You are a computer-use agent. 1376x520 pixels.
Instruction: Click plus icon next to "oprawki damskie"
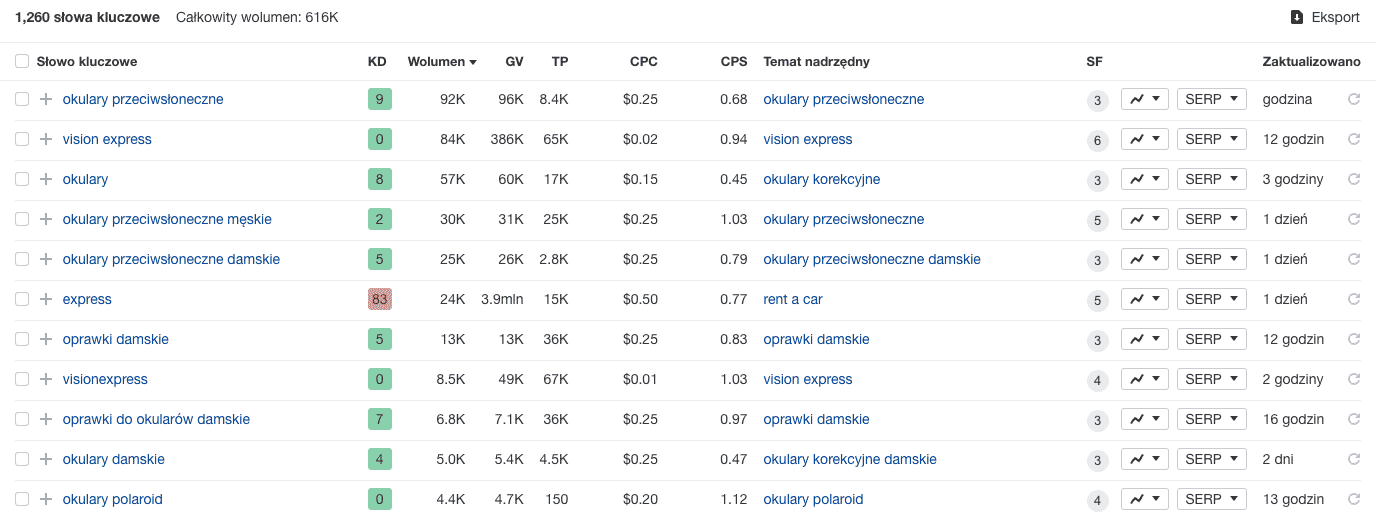pos(45,339)
